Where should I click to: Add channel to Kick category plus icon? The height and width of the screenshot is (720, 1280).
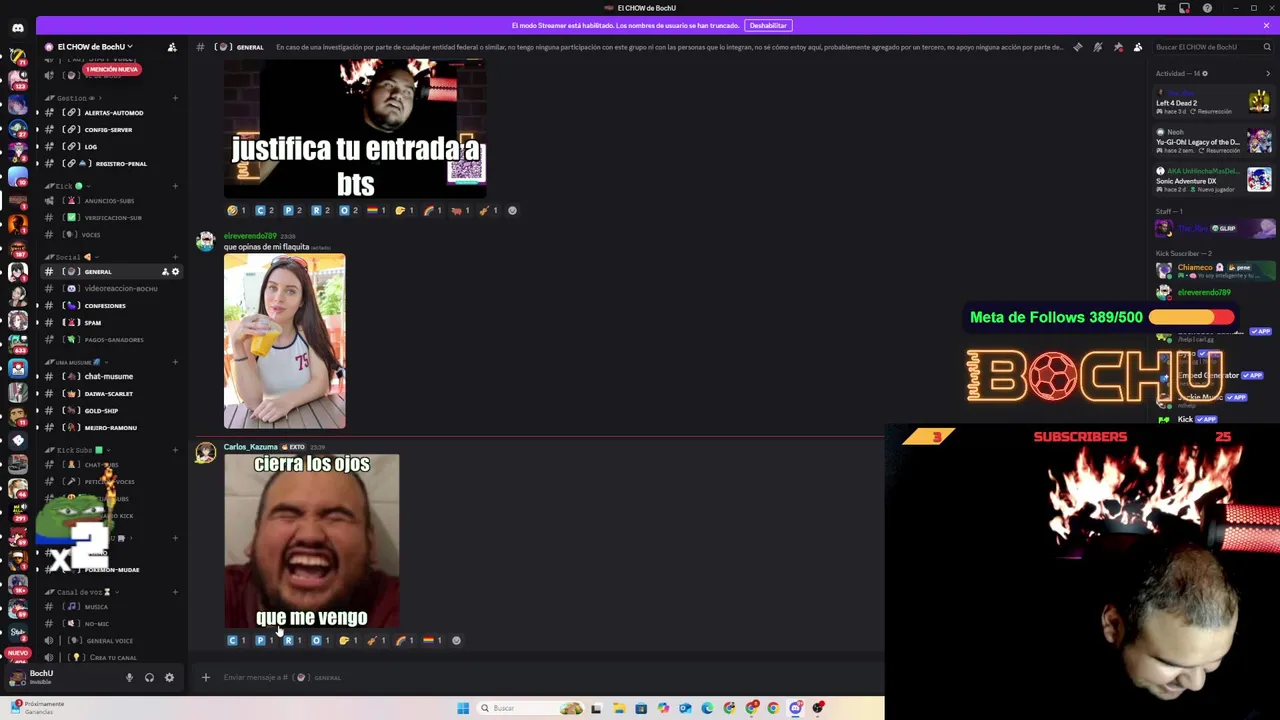click(x=175, y=186)
